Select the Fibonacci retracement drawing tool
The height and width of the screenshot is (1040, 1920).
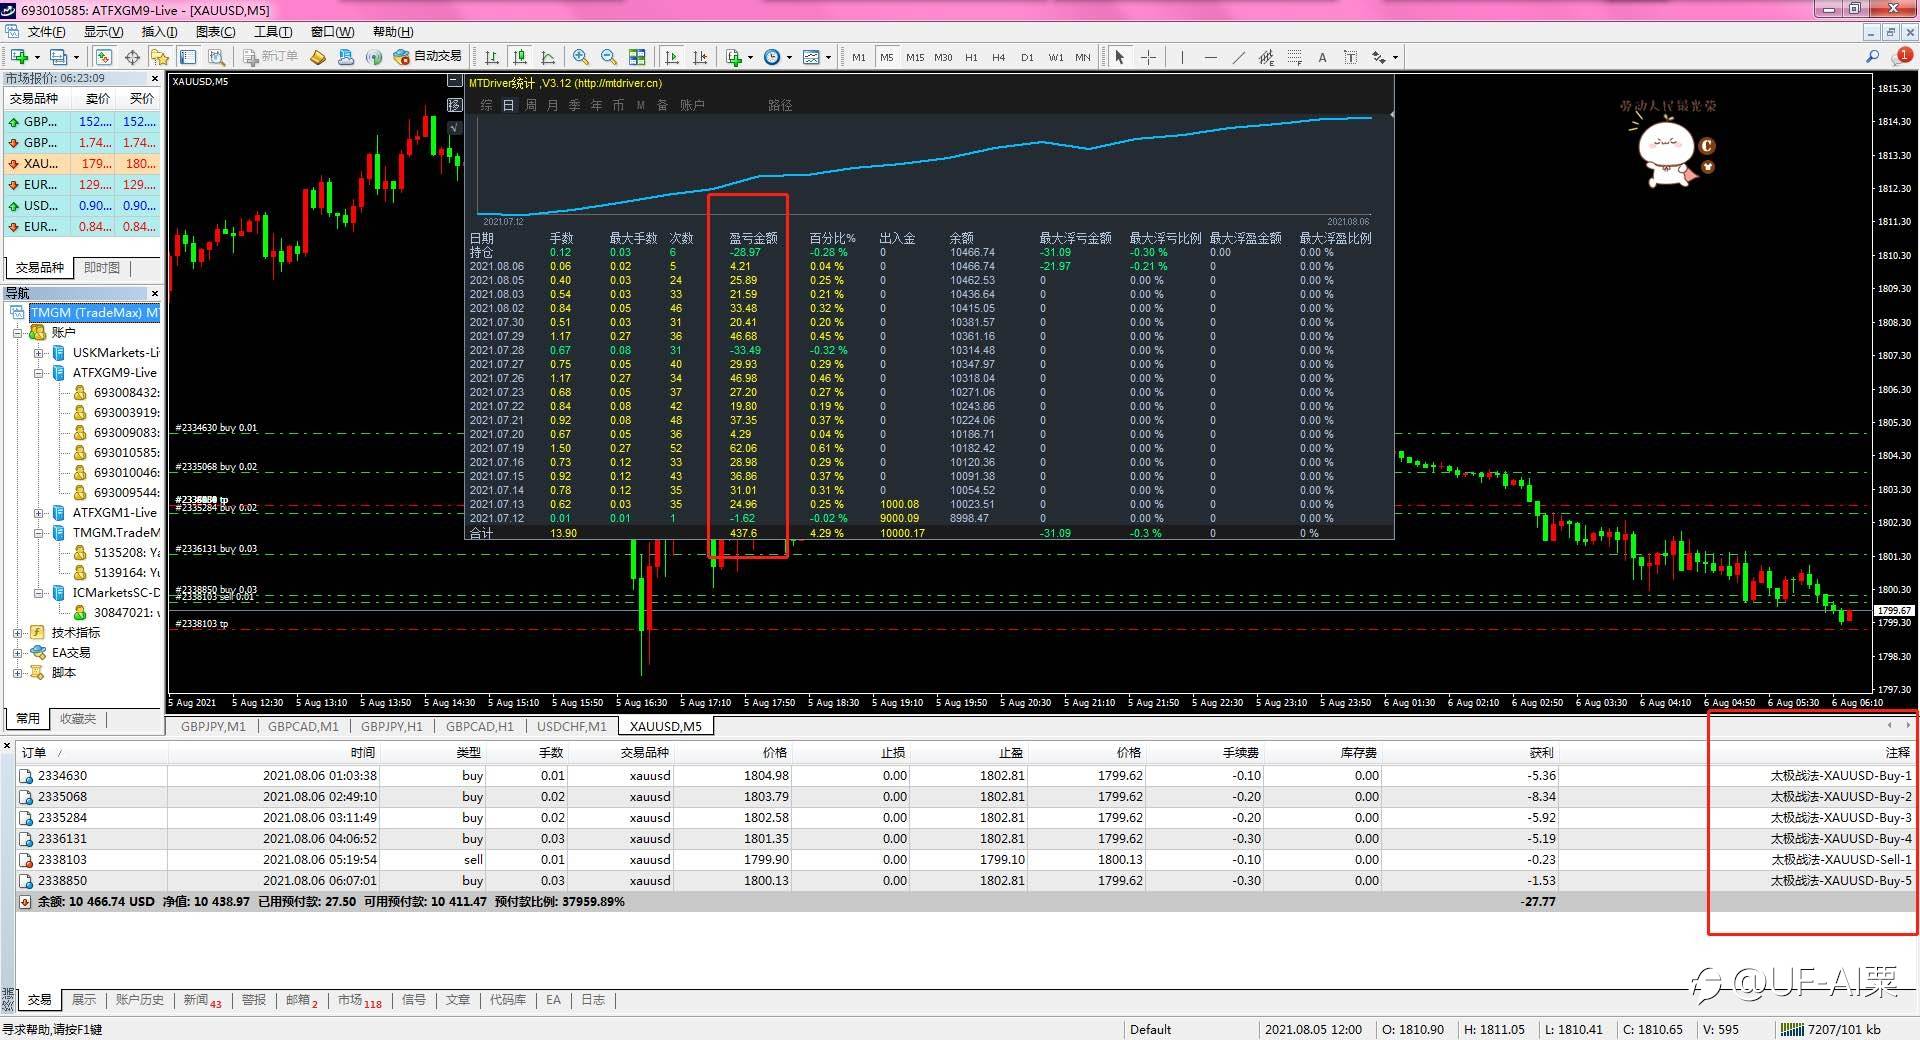(x=1294, y=57)
